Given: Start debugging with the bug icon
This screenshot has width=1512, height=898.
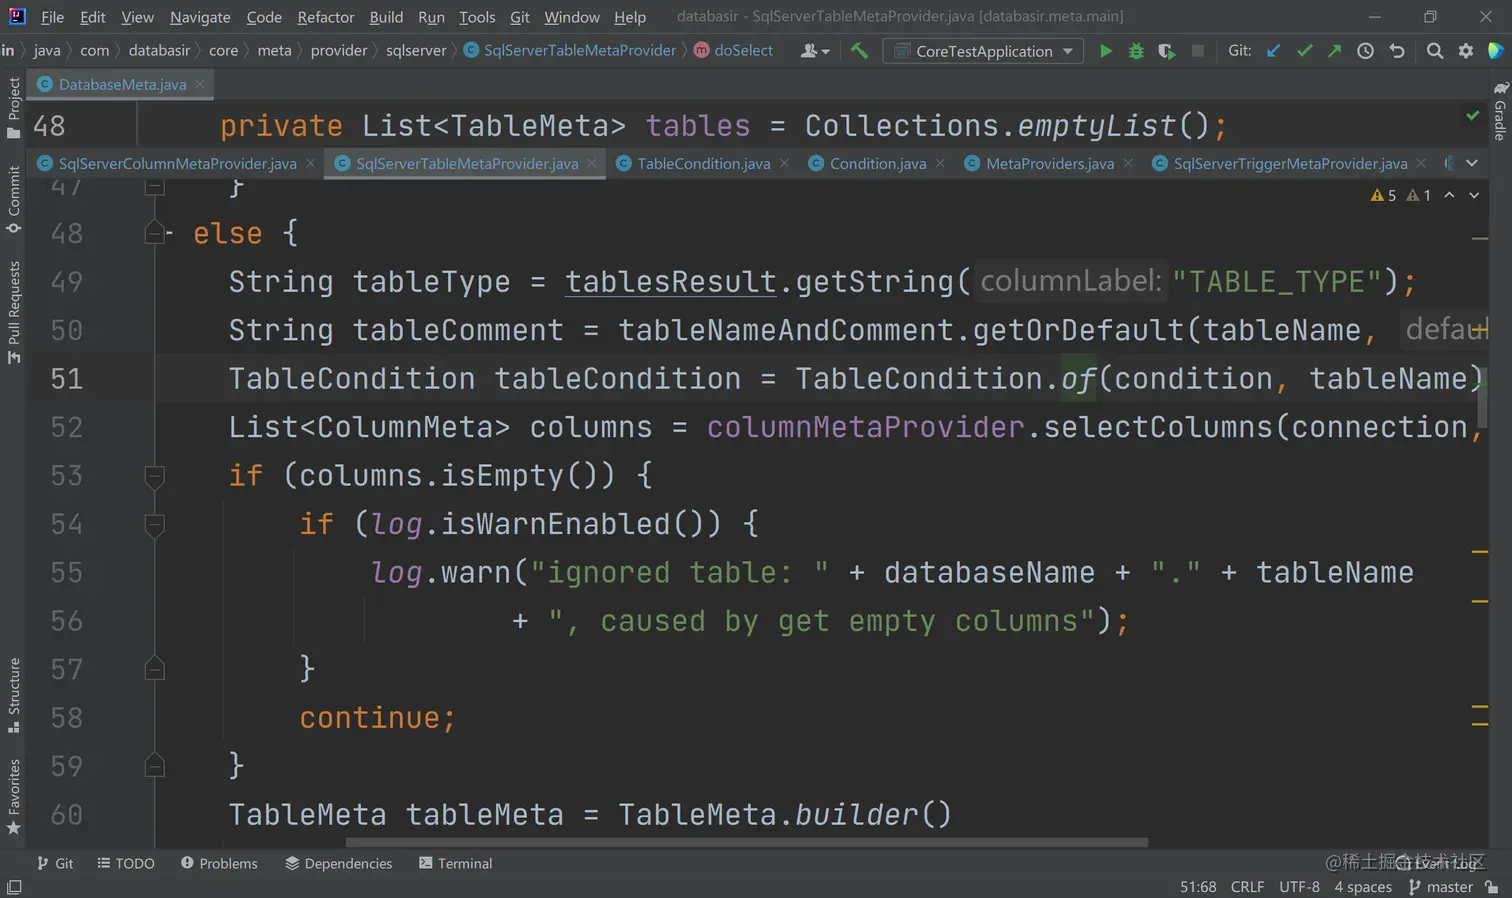Looking at the screenshot, I should tap(1136, 51).
